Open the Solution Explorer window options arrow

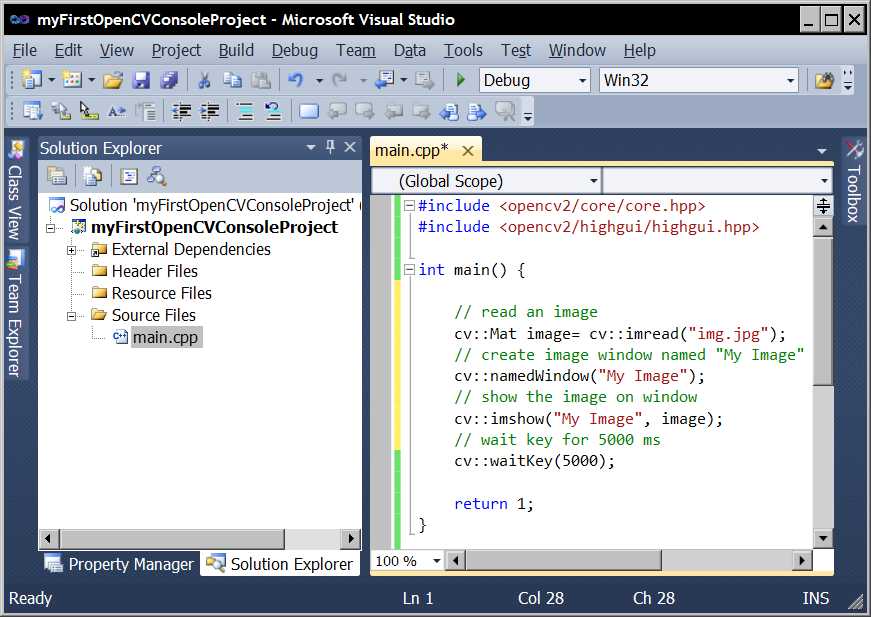311,148
